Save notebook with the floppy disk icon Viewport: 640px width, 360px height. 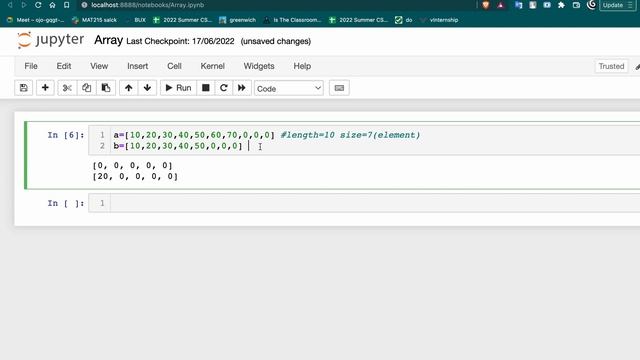24,88
